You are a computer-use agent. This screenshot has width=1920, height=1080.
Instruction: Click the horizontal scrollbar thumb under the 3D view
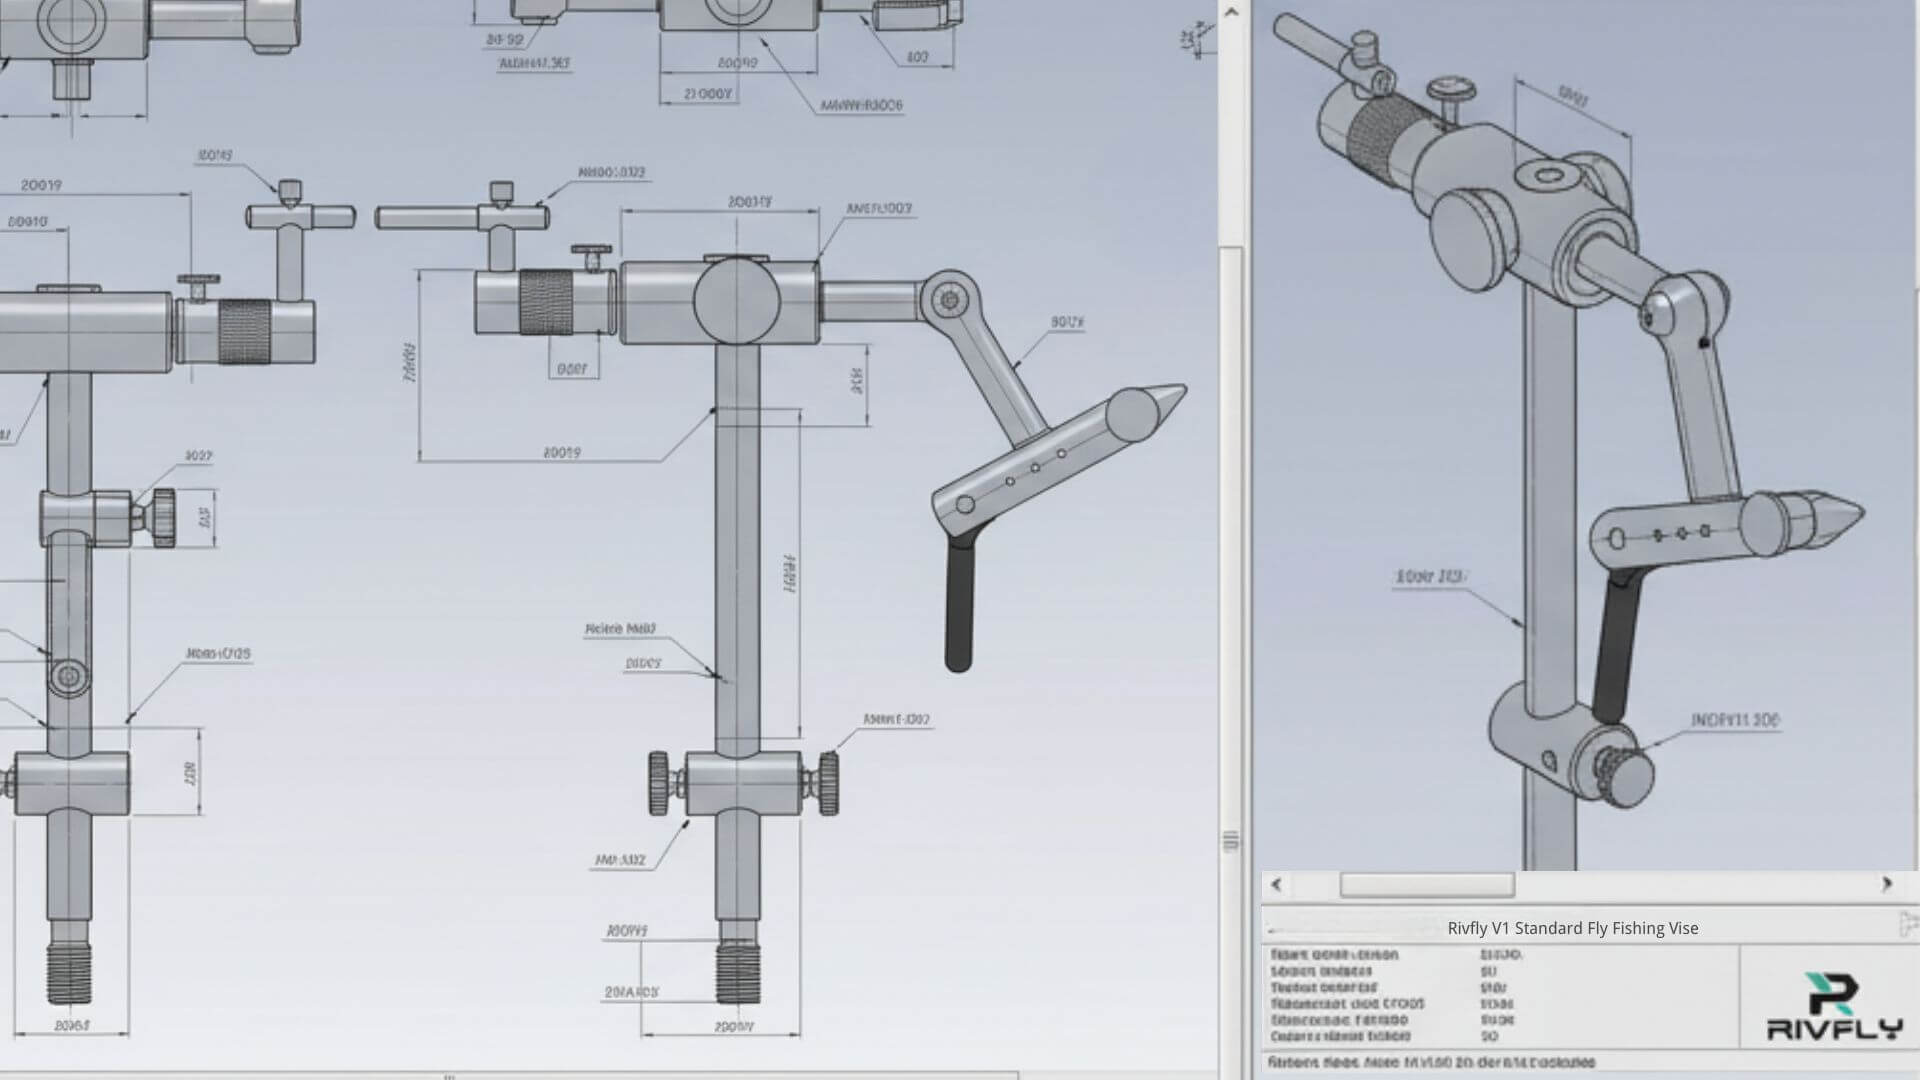click(1426, 885)
